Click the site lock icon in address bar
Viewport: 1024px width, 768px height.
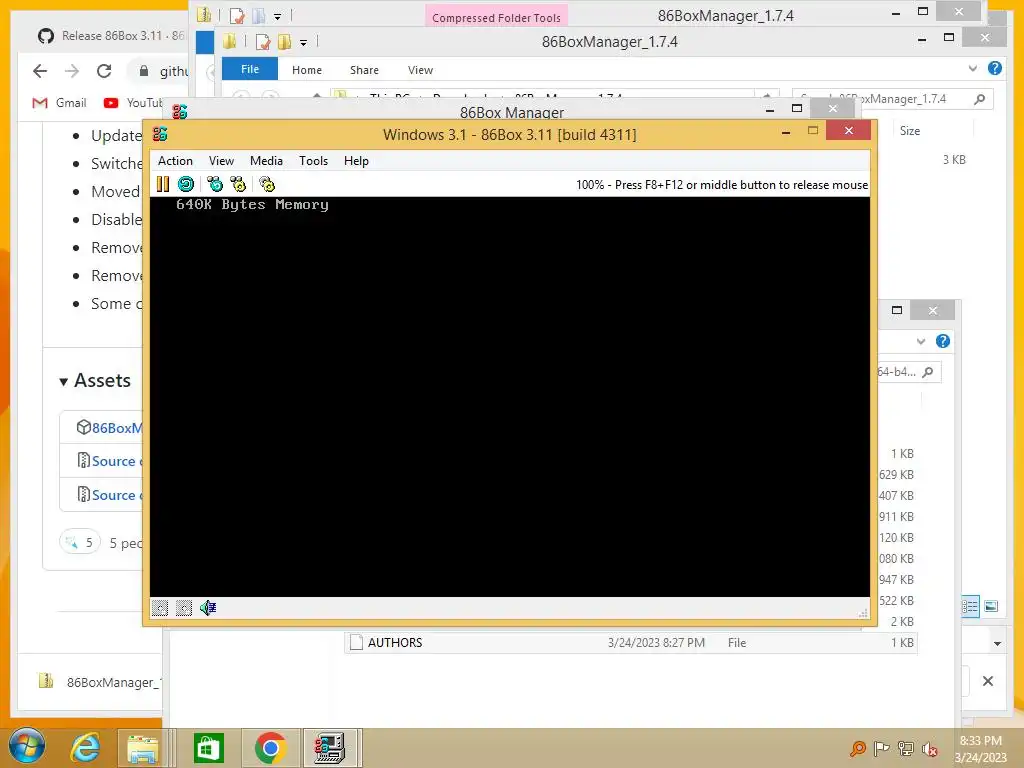pyautogui.click(x=144, y=71)
